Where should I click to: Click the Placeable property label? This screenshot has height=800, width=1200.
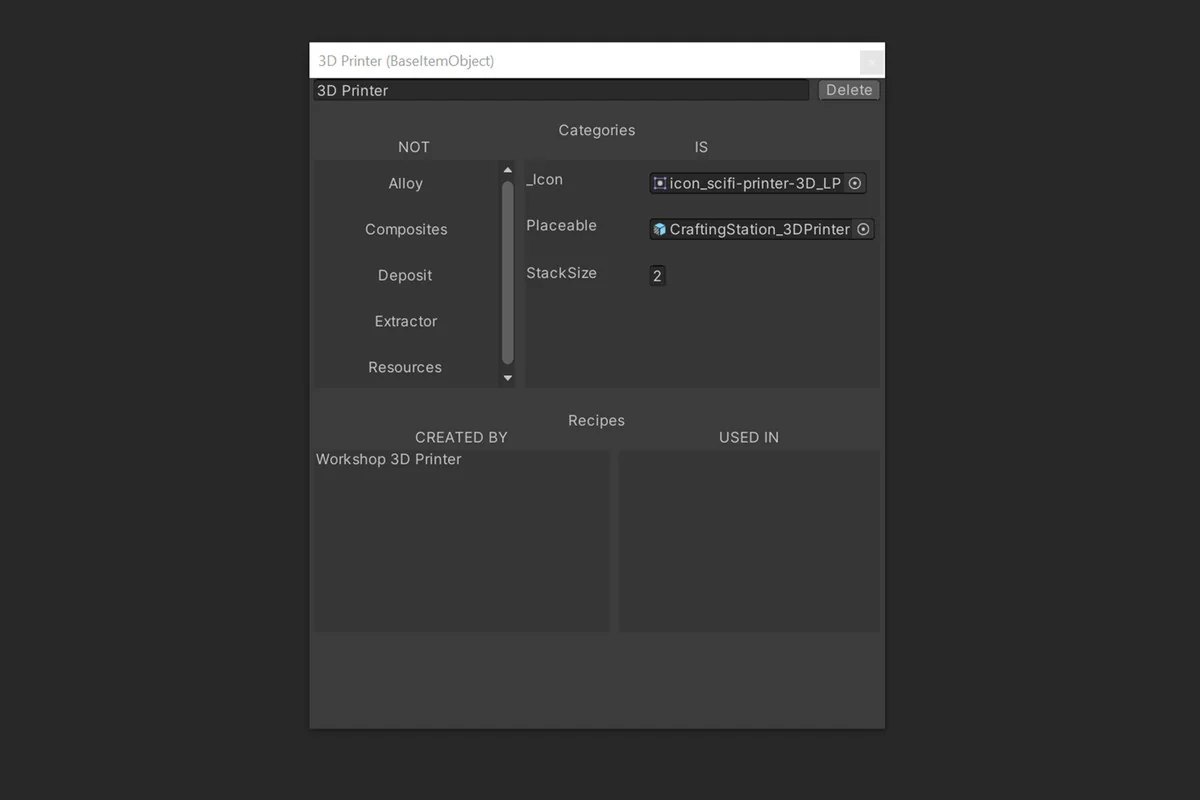coord(560,226)
